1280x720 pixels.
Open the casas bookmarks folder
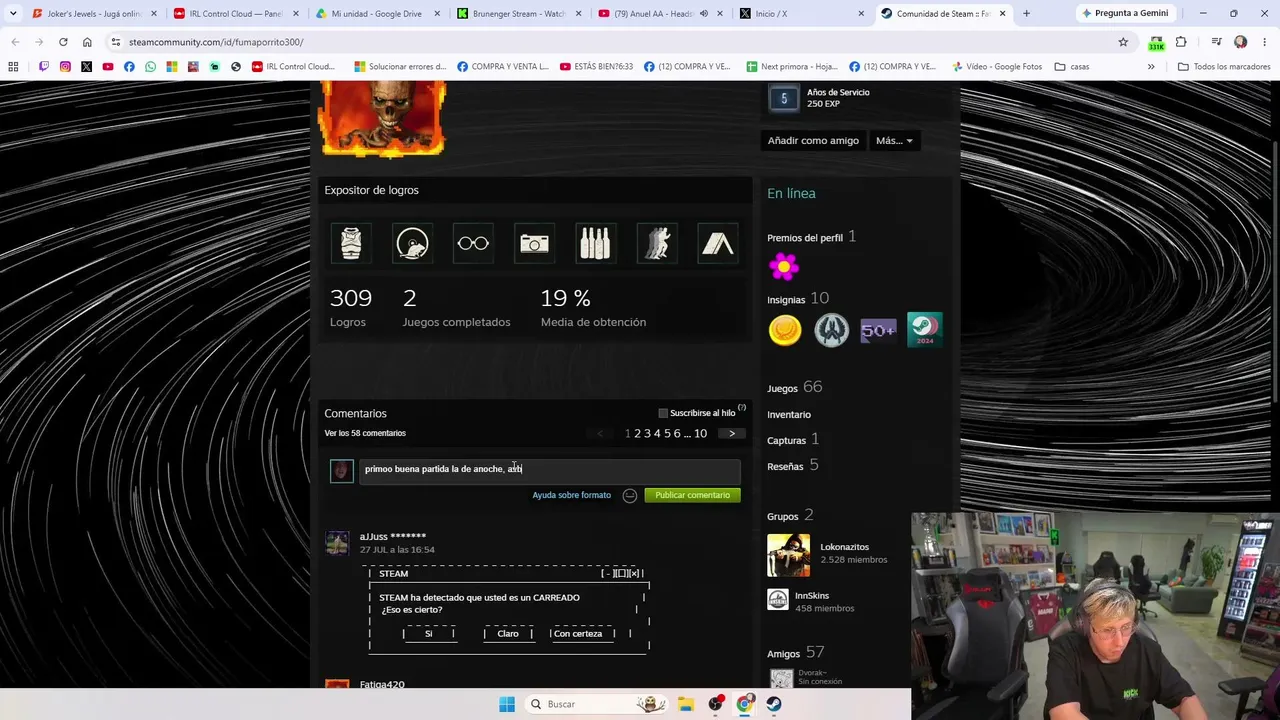[x=1071, y=66]
